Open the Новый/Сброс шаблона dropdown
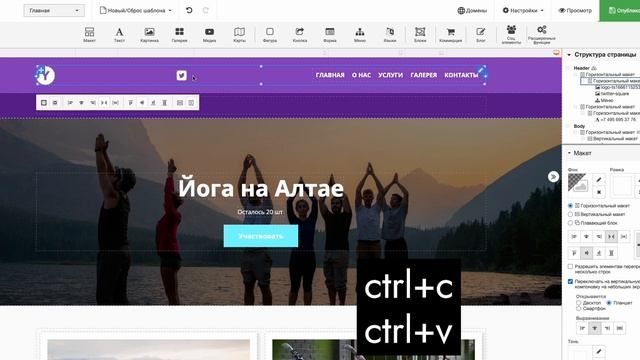 [x=136, y=11]
